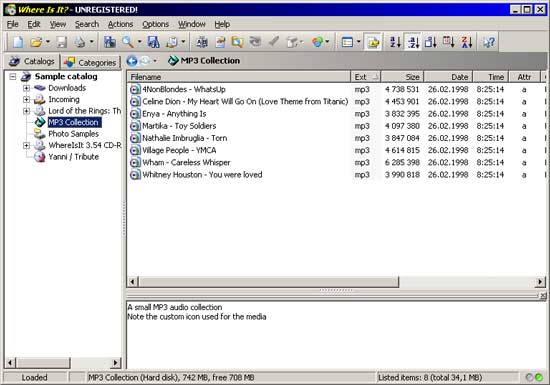
Task: Open the View menu
Action: point(58,24)
